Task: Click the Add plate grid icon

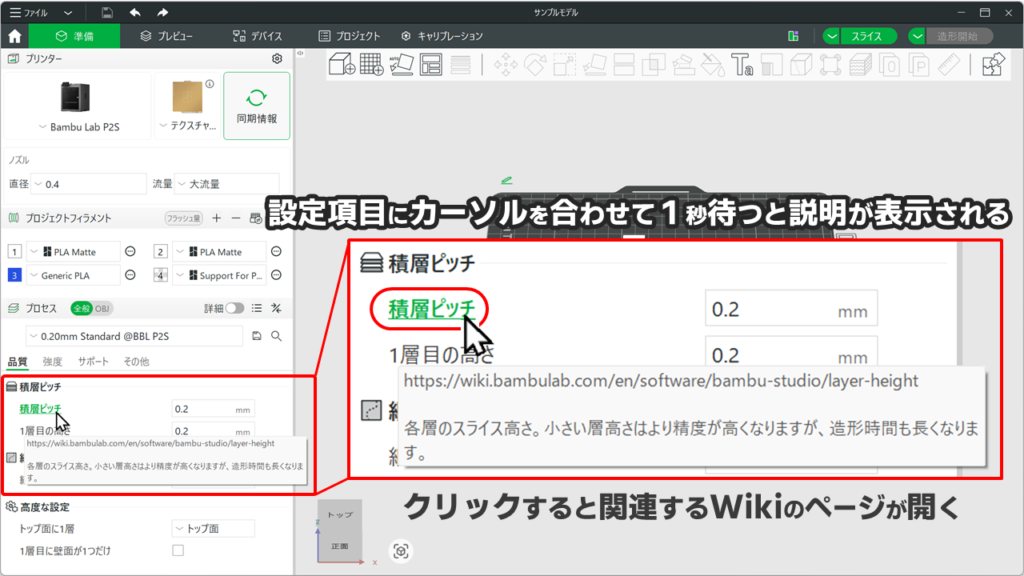Action: point(372,65)
